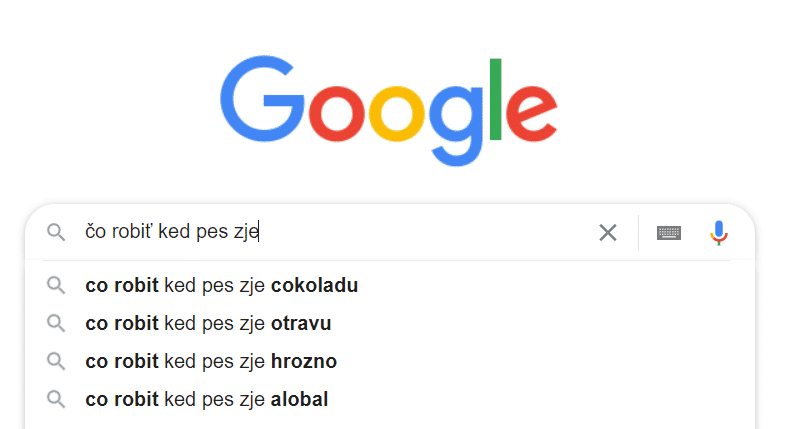Screen dimensions: 794x429
Task: Click the bold word 'hrozno' in suggestions
Action: pos(304,361)
